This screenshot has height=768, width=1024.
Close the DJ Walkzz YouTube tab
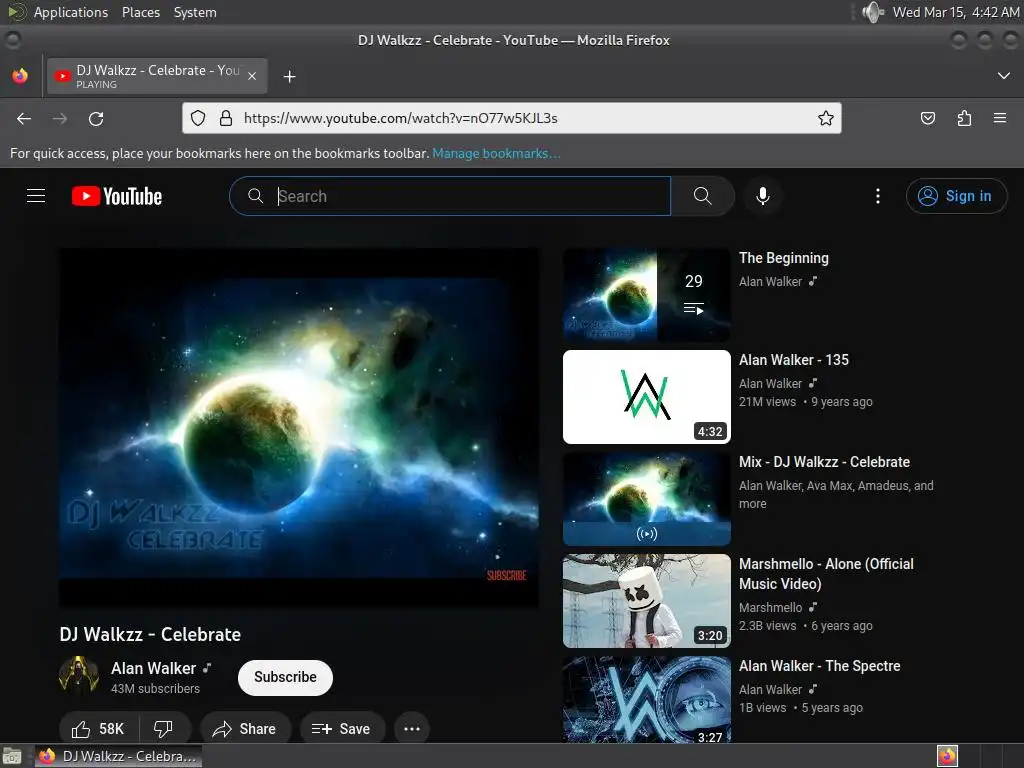click(x=252, y=76)
